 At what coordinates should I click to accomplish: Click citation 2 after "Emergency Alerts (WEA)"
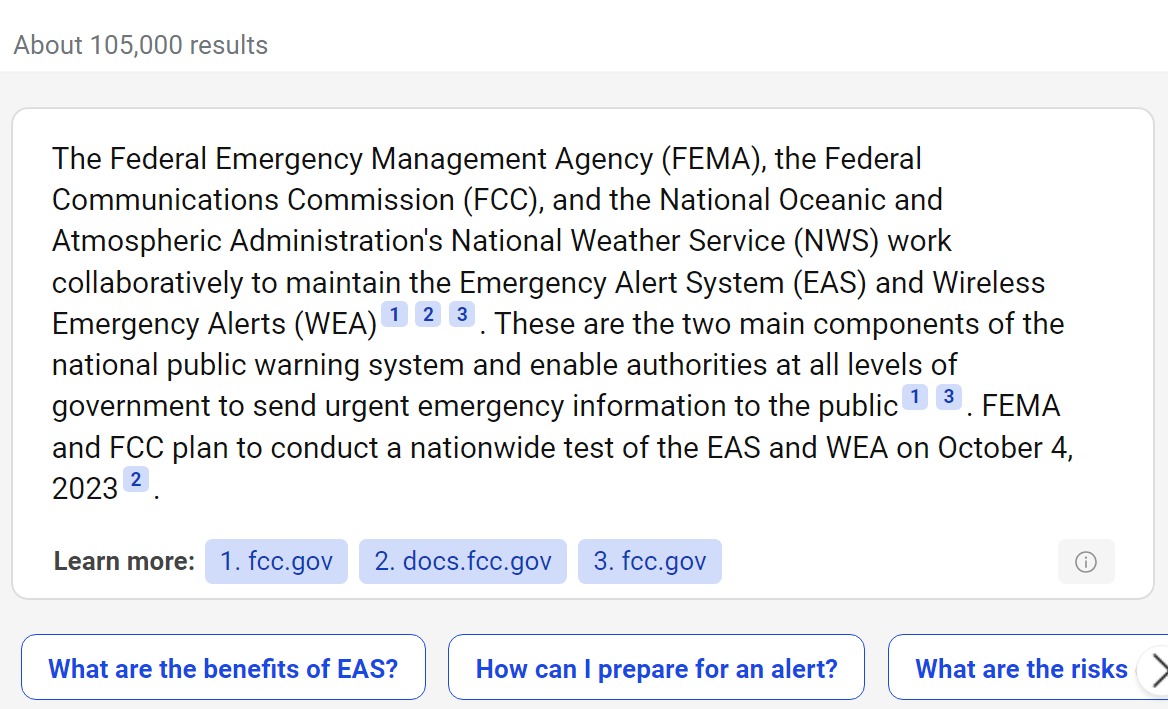[x=428, y=315]
